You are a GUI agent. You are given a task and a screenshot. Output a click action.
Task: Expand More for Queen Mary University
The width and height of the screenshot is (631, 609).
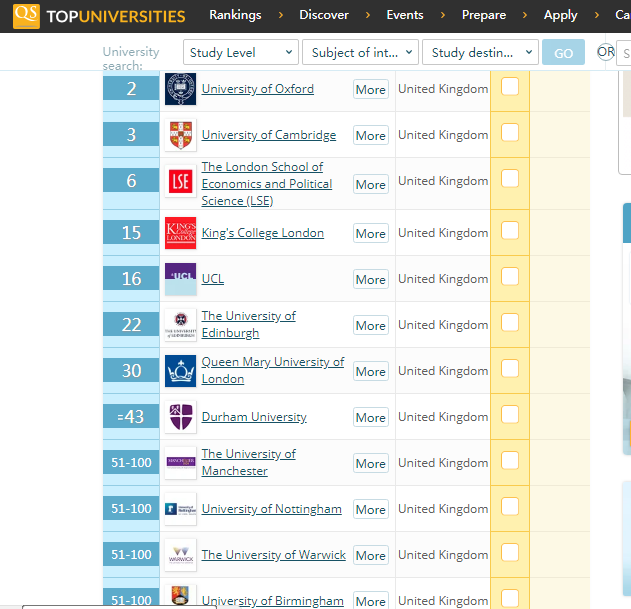point(371,371)
